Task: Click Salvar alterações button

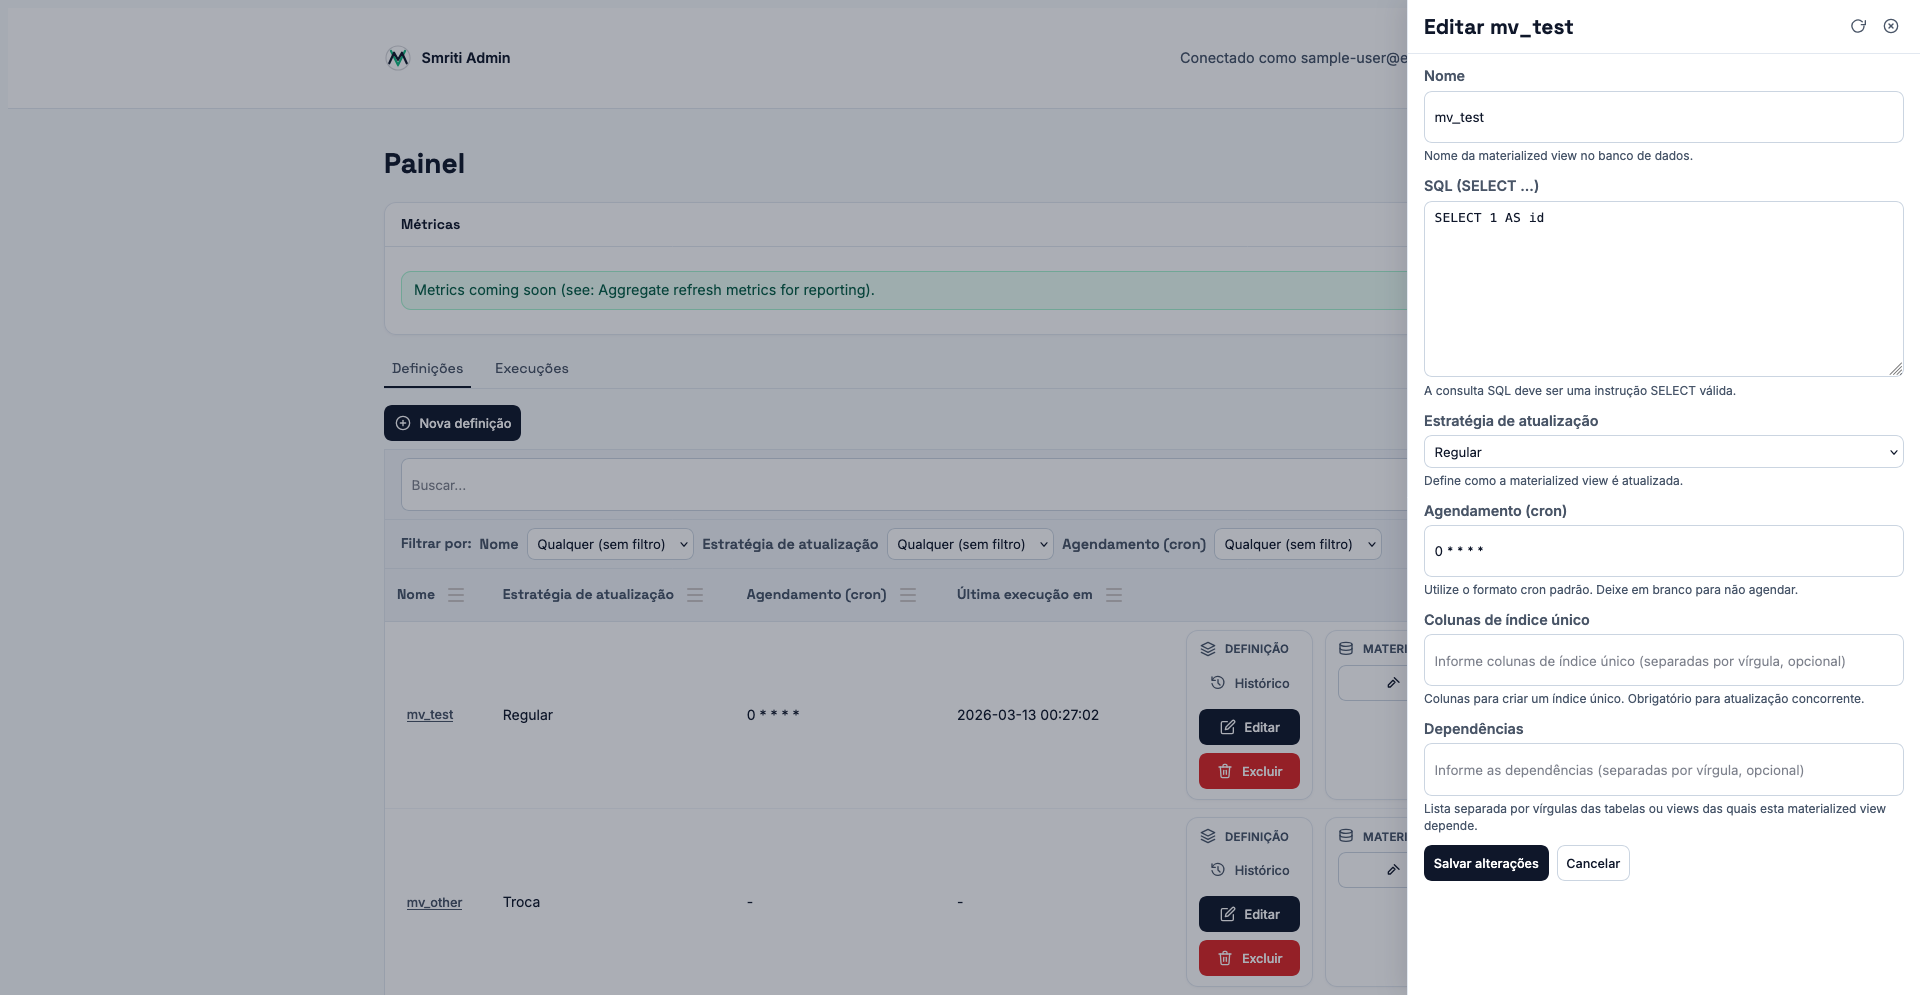Action: point(1485,863)
